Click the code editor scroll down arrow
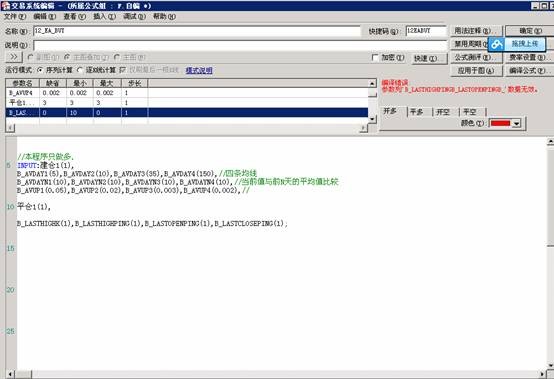The width and height of the screenshot is (554, 379). (550, 365)
